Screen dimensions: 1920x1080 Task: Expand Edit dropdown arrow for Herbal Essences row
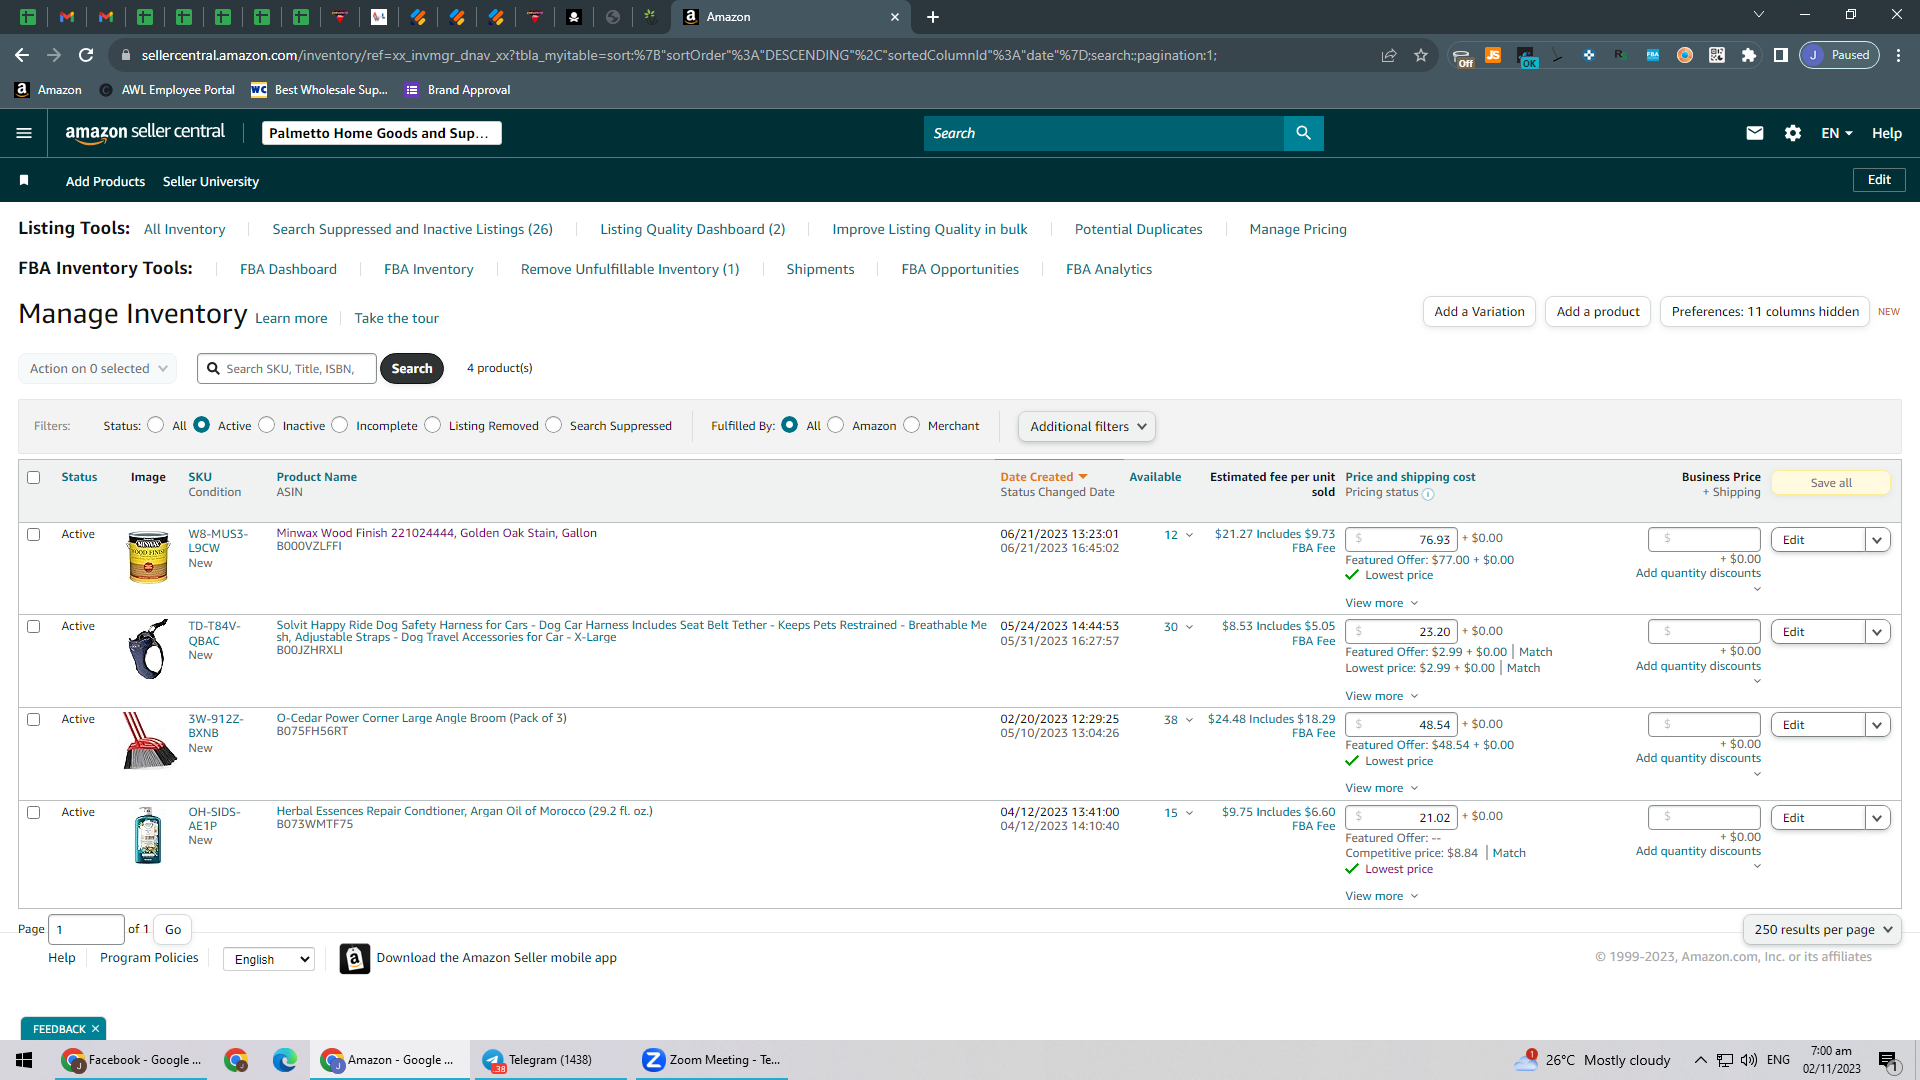(x=1877, y=818)
